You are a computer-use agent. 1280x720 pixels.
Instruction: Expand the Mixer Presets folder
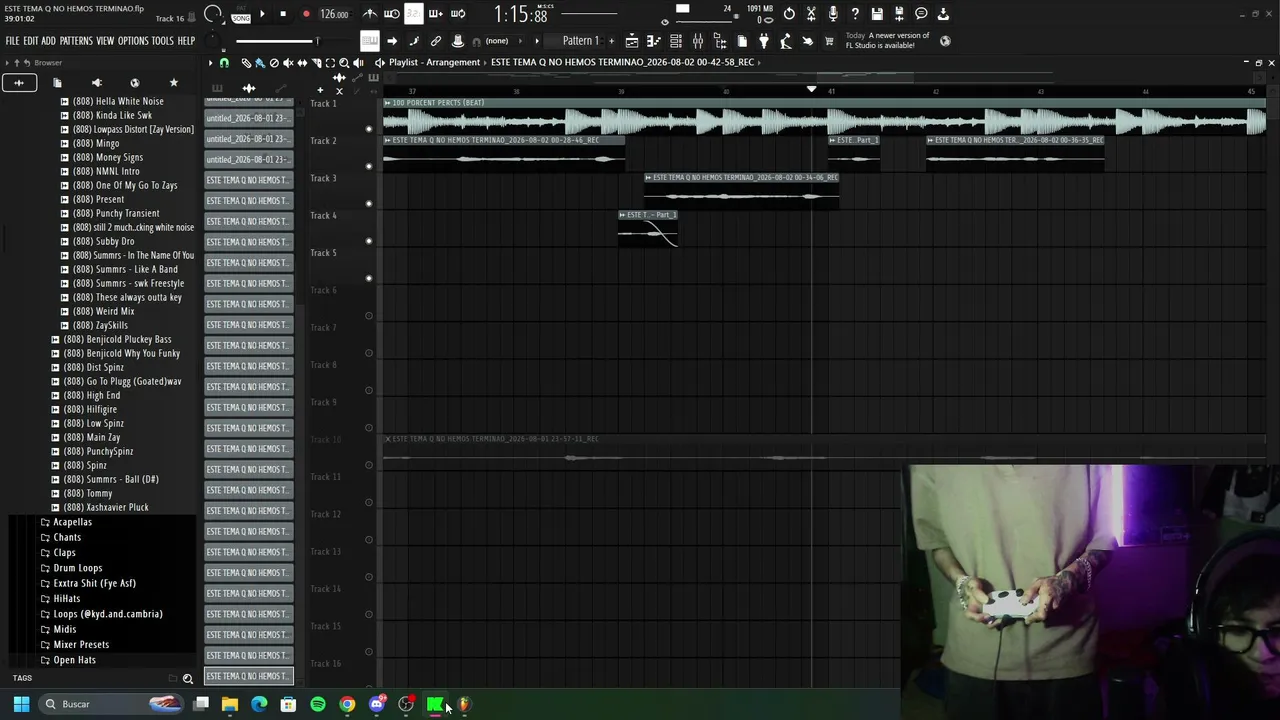point(81,644)
